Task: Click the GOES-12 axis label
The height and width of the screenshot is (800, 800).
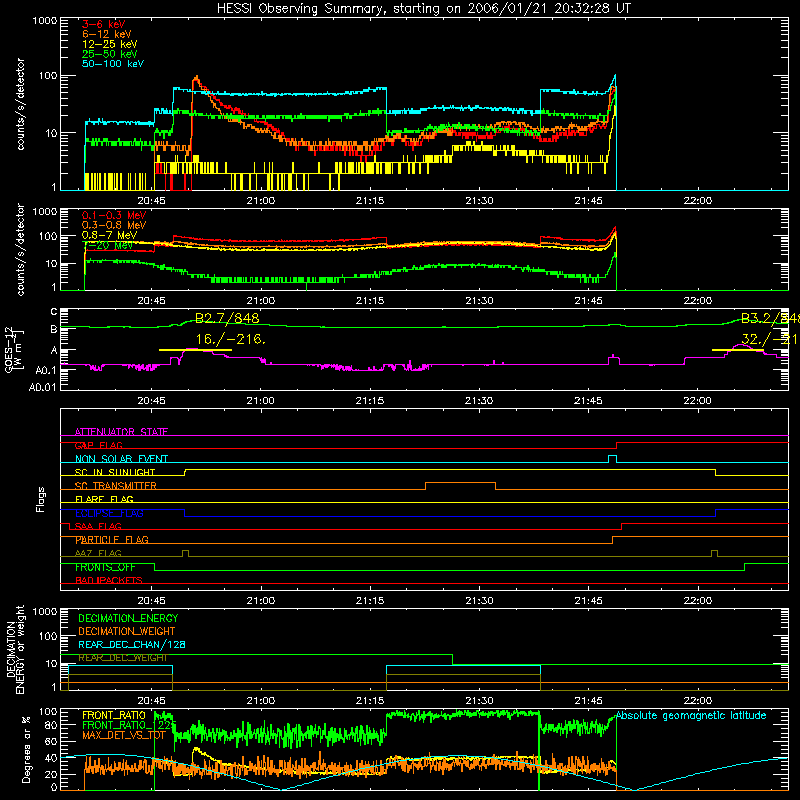Action: tap(14, 350)
